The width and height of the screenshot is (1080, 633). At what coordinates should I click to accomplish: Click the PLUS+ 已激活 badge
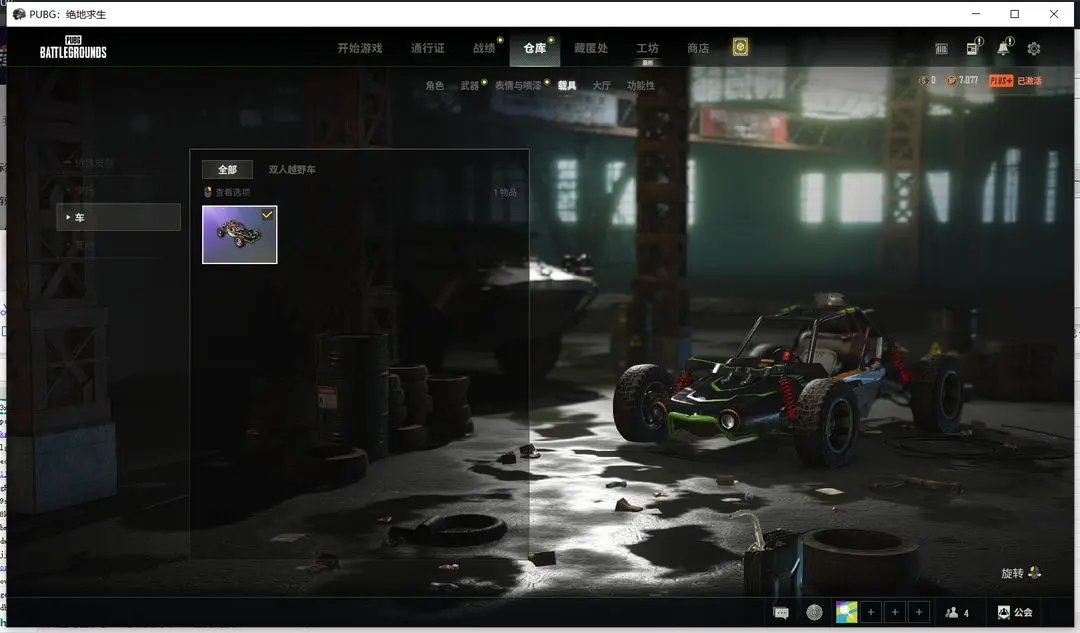pyautogui.click(x=1015, y=81)
